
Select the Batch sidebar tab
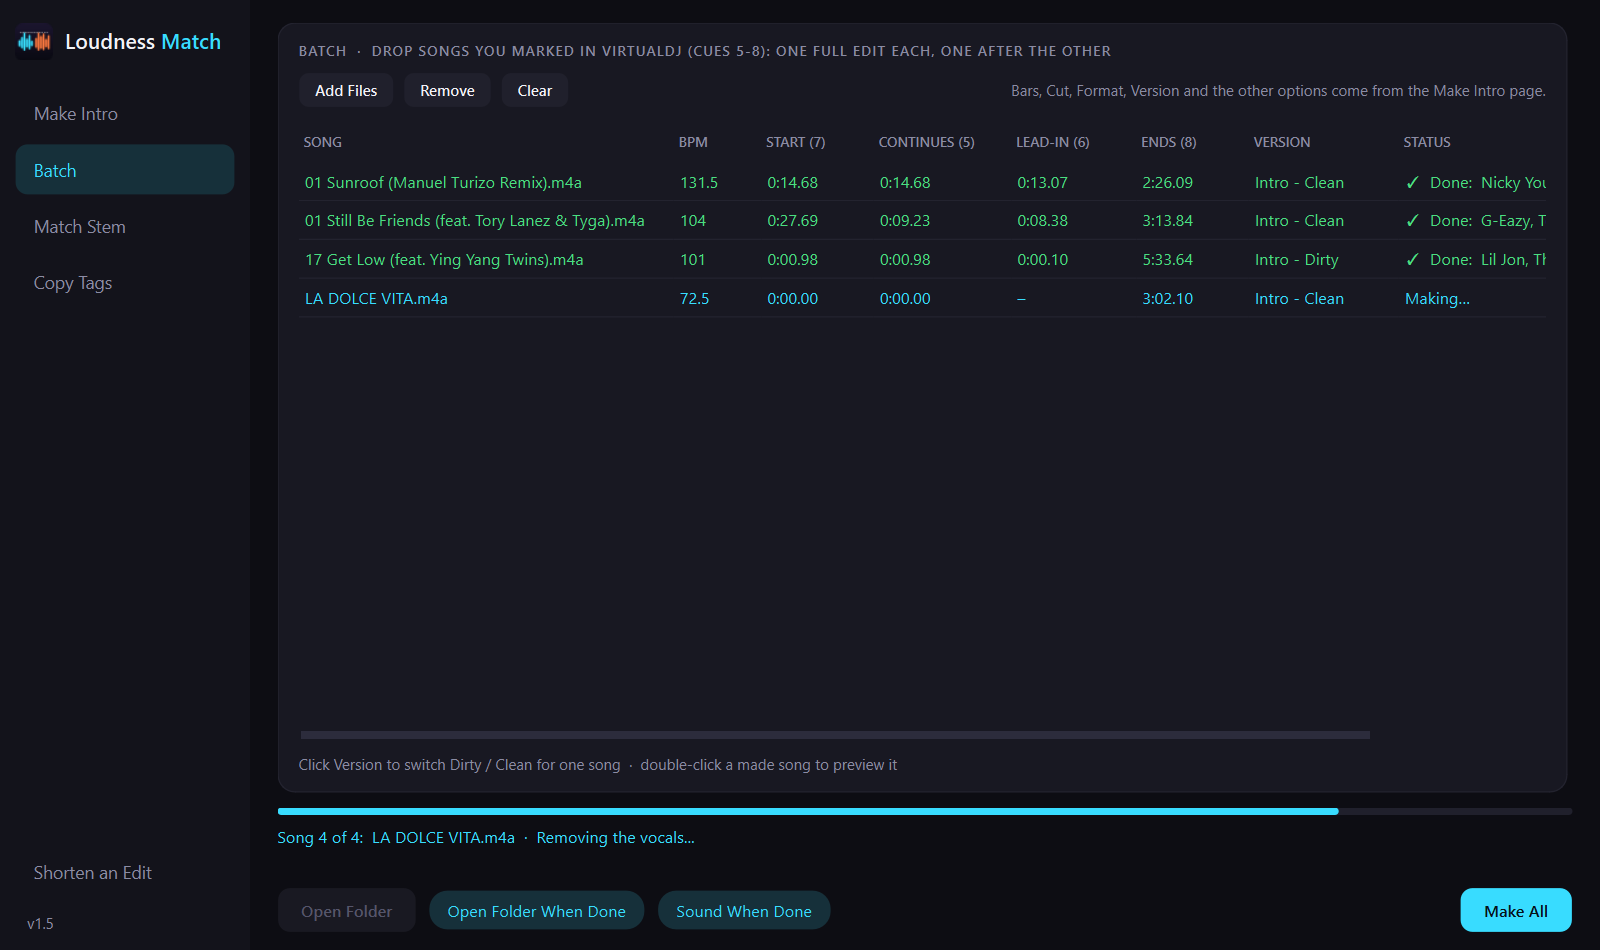(x=125, y=170)
